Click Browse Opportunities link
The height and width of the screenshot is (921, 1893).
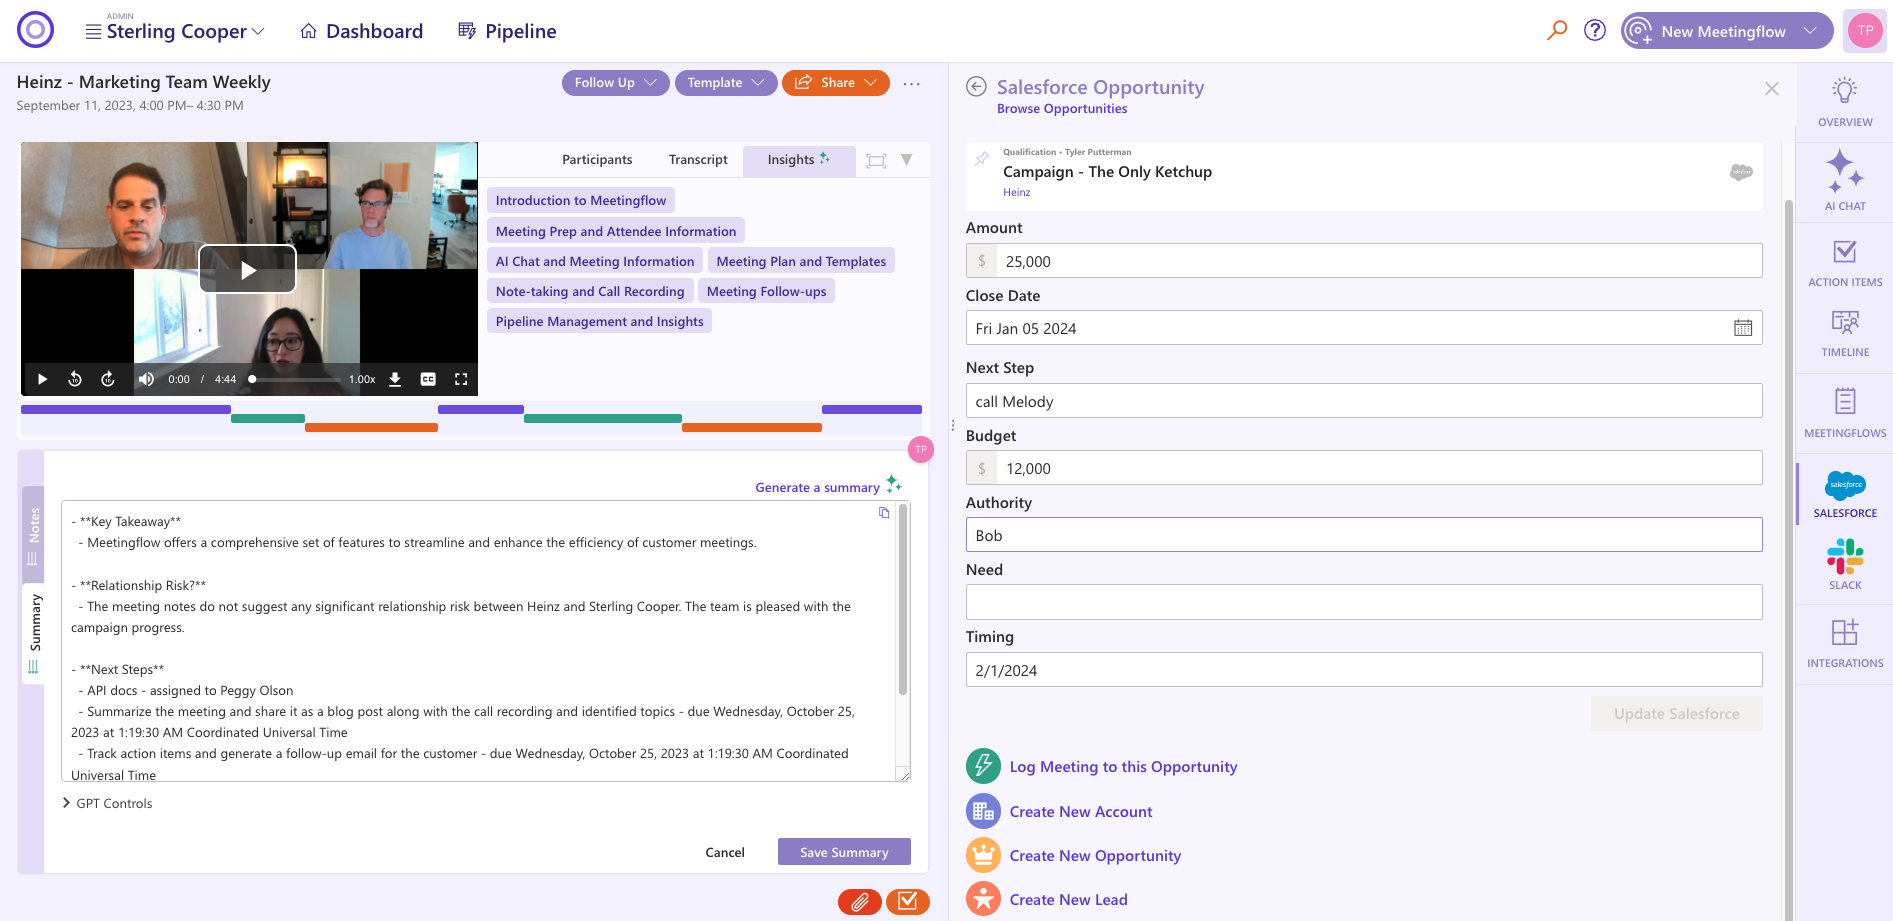[1062, 109]
